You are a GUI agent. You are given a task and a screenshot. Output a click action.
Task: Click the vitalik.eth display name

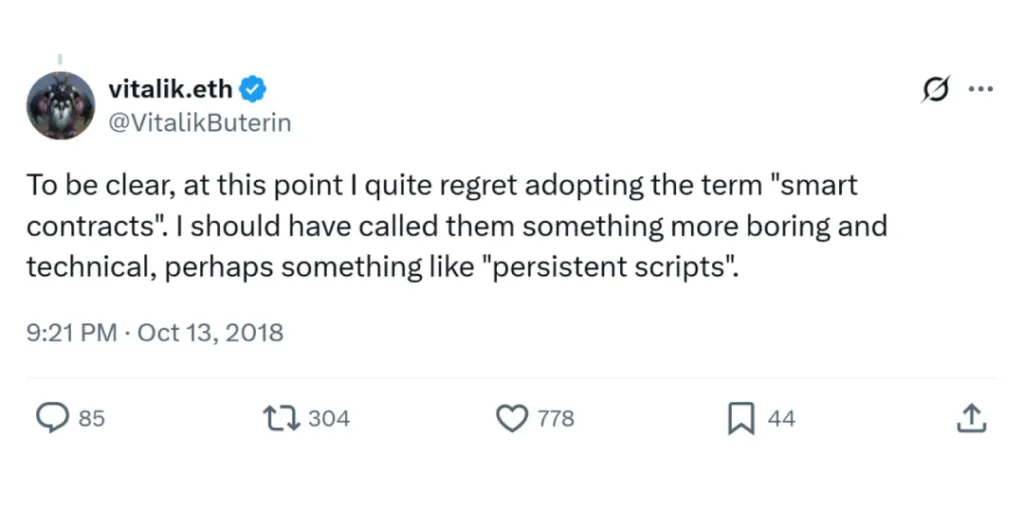169,89
